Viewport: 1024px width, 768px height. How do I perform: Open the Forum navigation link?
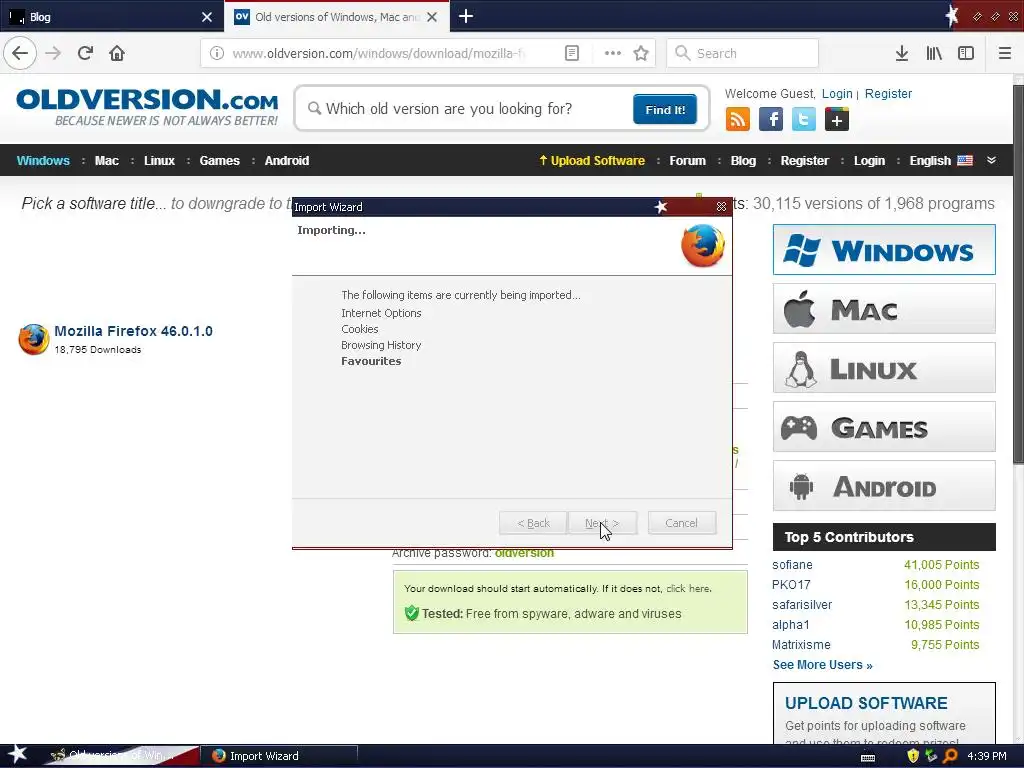687,161
